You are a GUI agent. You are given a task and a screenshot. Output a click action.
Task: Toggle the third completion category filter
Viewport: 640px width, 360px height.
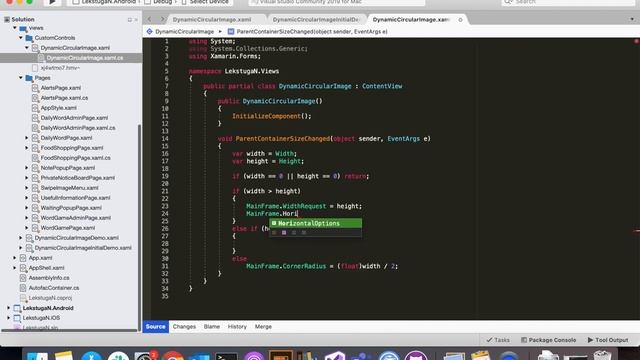tap(294, 233)
